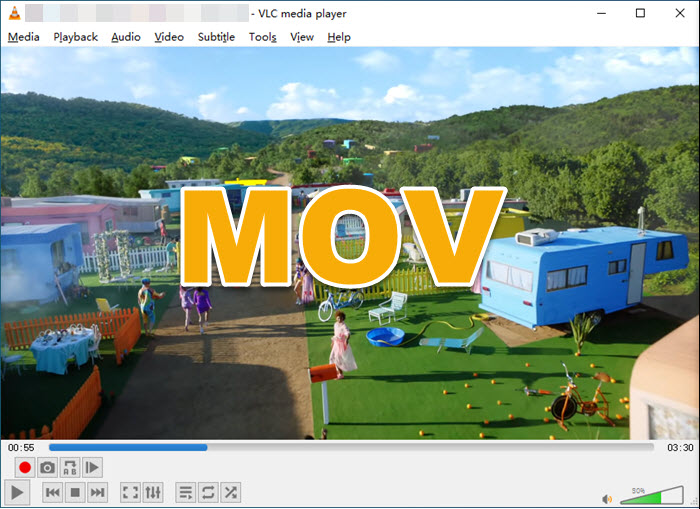Maximize the VLC window
700x509 pixels.
coord(640,13)
